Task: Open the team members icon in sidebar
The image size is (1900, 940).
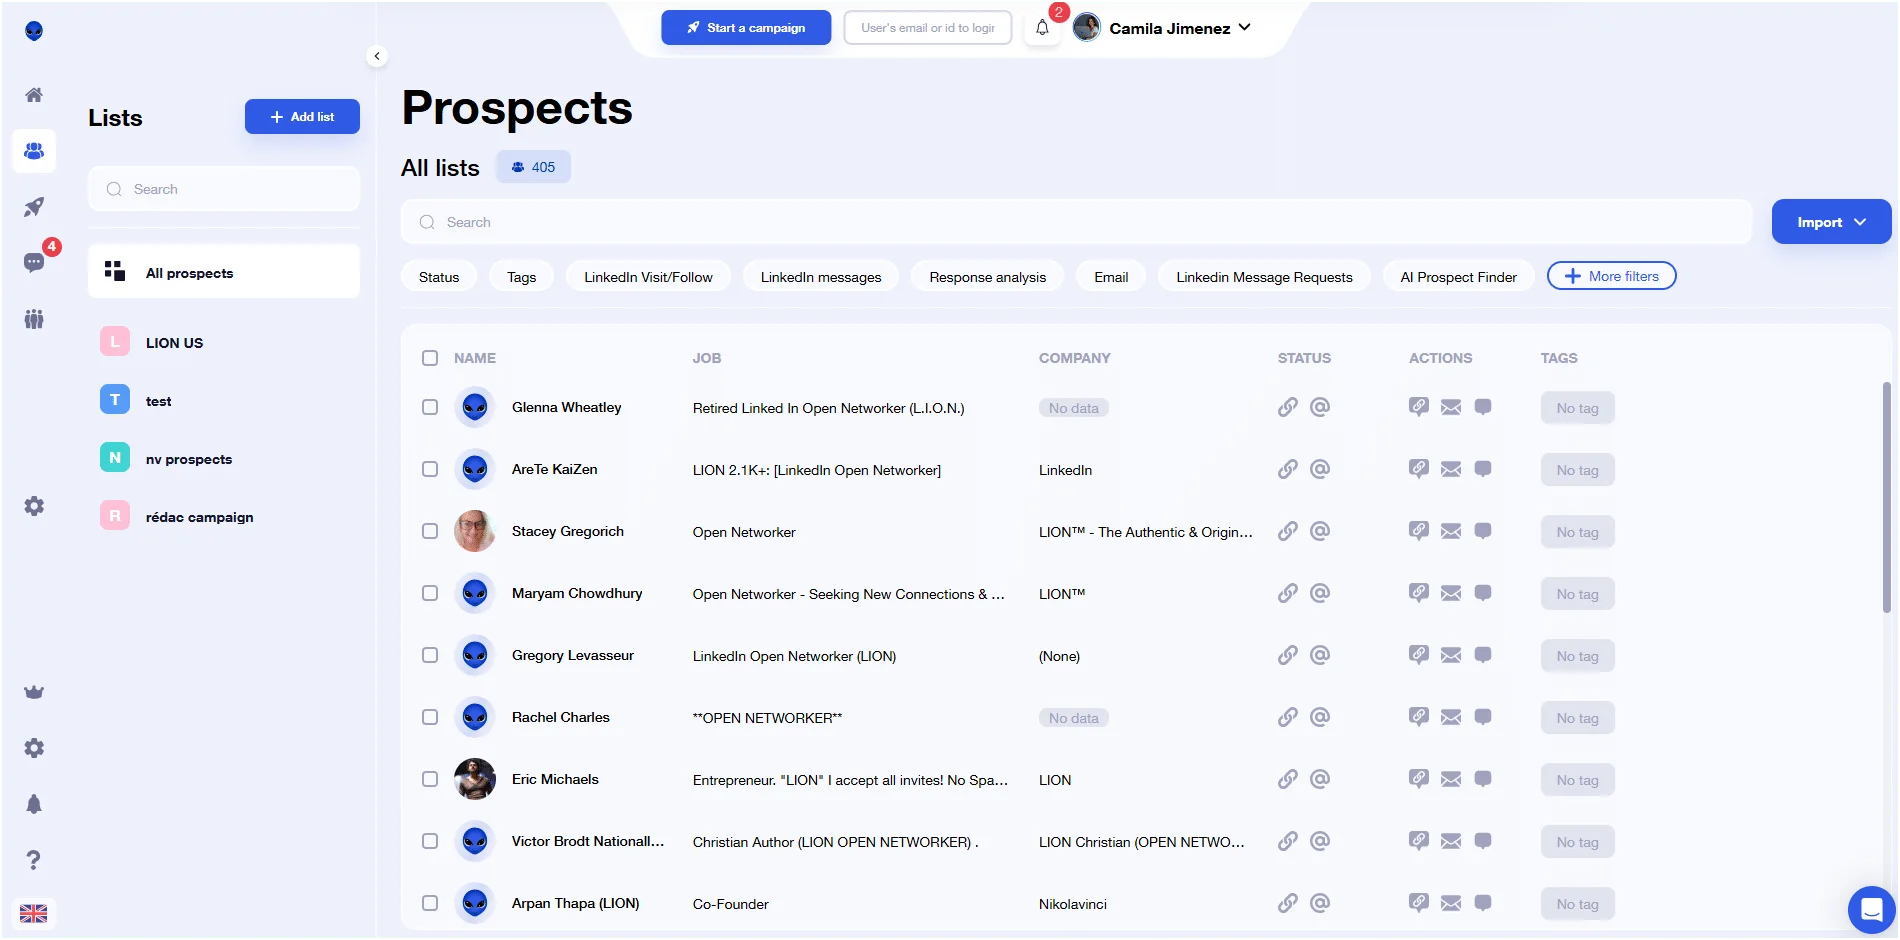Action: pyautogui.click(x=34, y=319)
